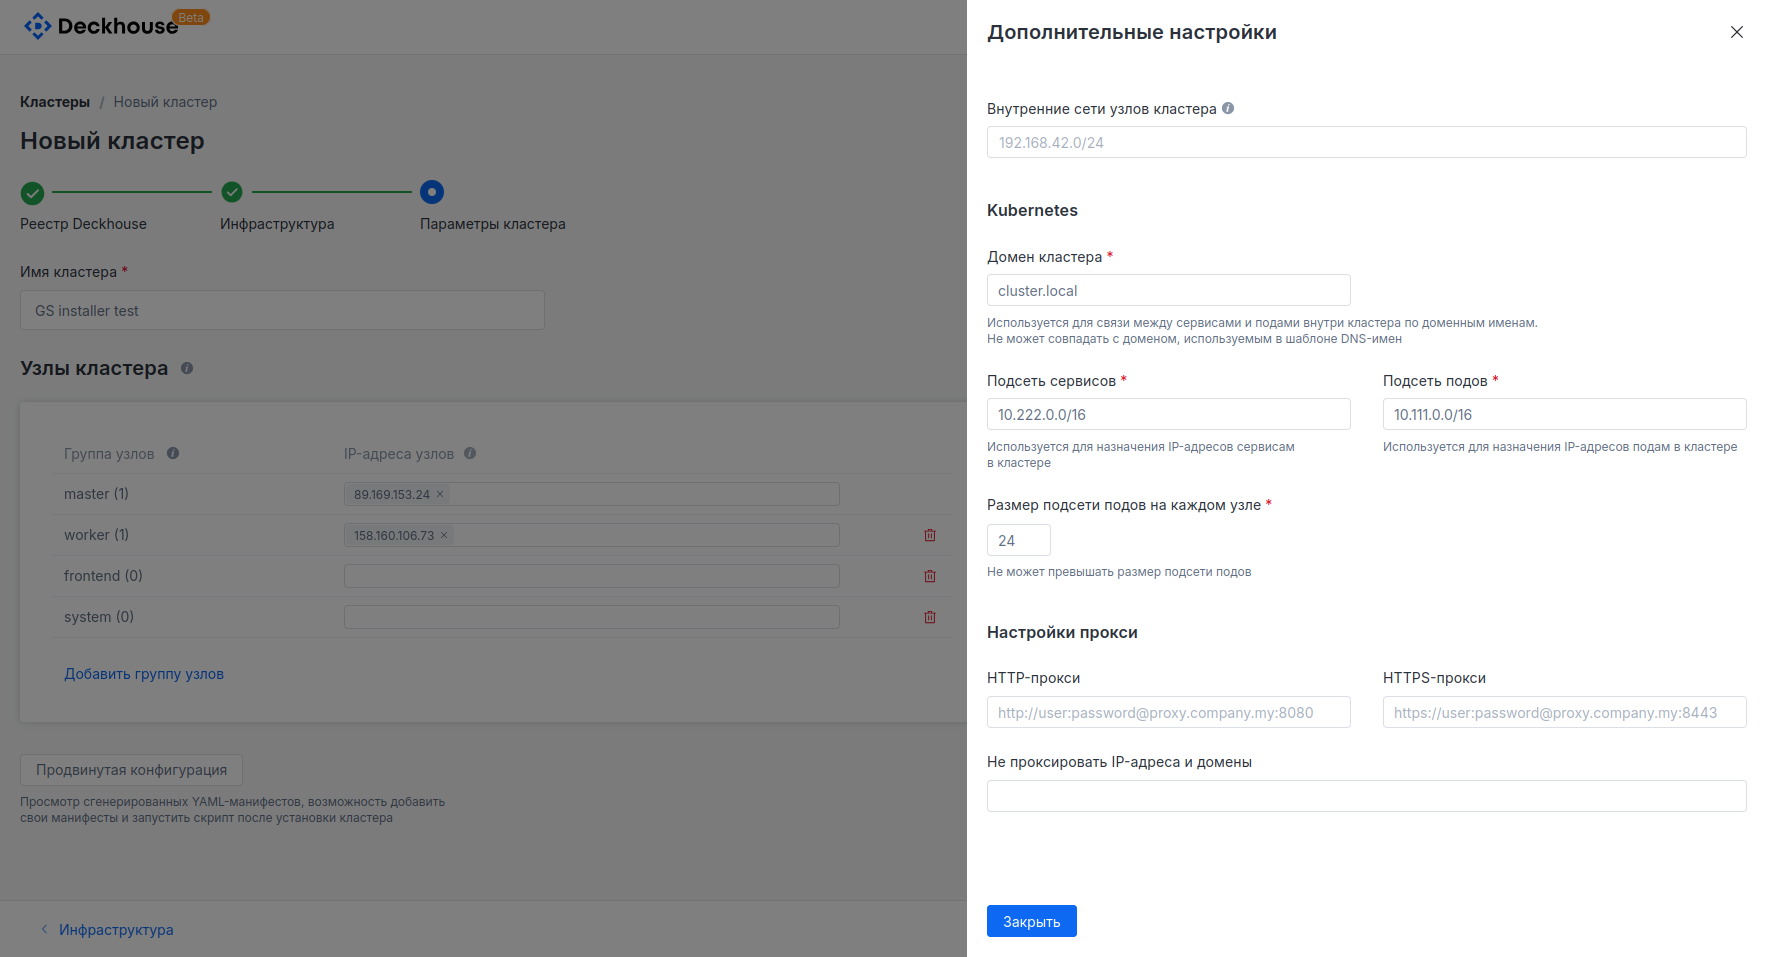Screen dimensions: 1767x957
Task: Select the Реестр Deckhouse step
Action: (x=32, y=192)
